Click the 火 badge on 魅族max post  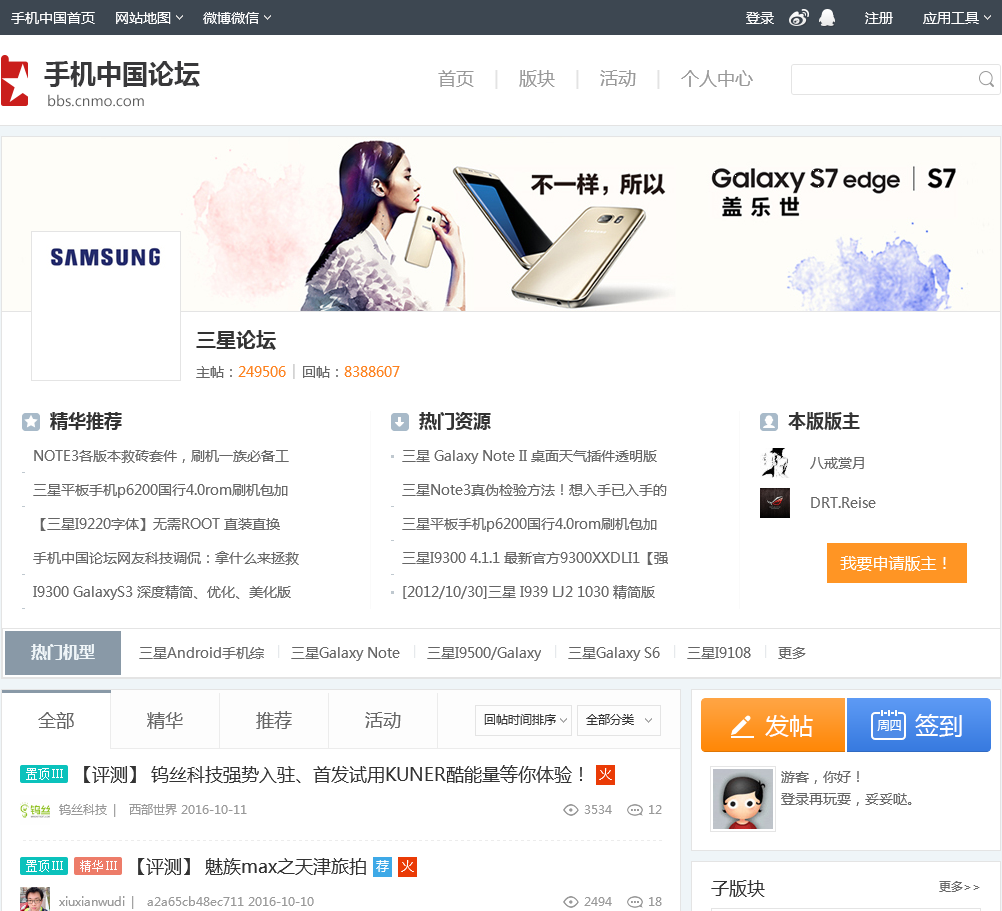[x=407, y=867]
